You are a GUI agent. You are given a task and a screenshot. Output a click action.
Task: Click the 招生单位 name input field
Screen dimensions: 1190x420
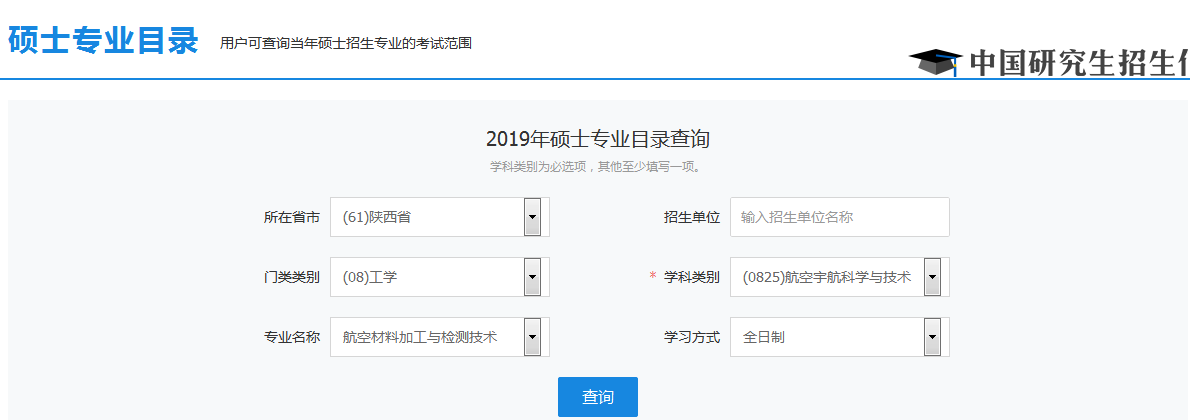(839, 217)
